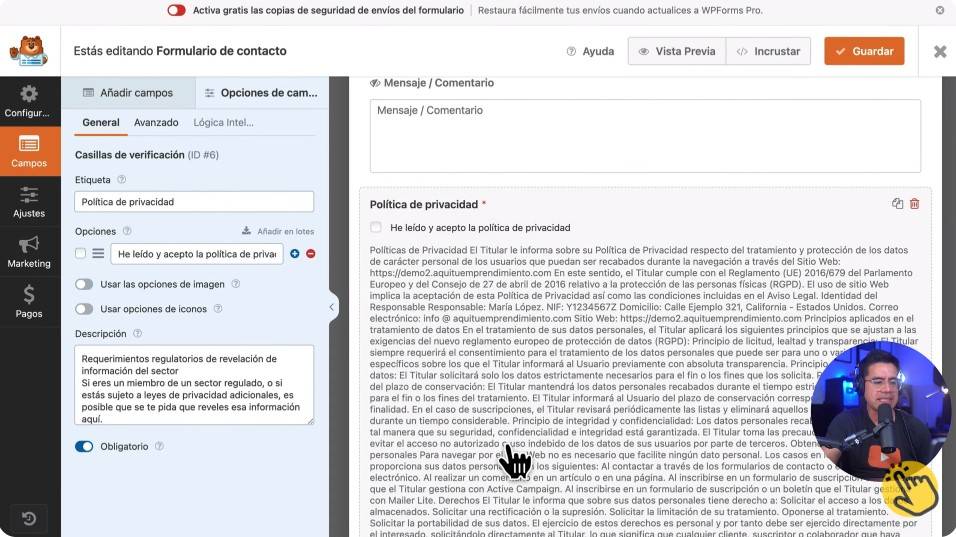956x537 pixels.
Task: Check 'He leído y acepto' preview checkbox
Action: coord(376,227)
